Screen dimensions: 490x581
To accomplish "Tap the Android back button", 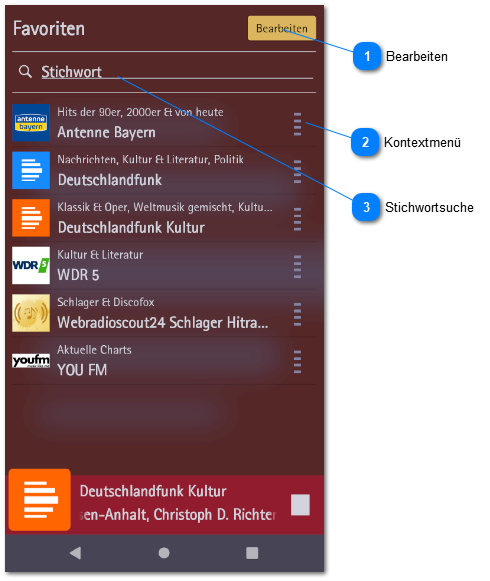I will pyautogui.click(x=76, y=553).
